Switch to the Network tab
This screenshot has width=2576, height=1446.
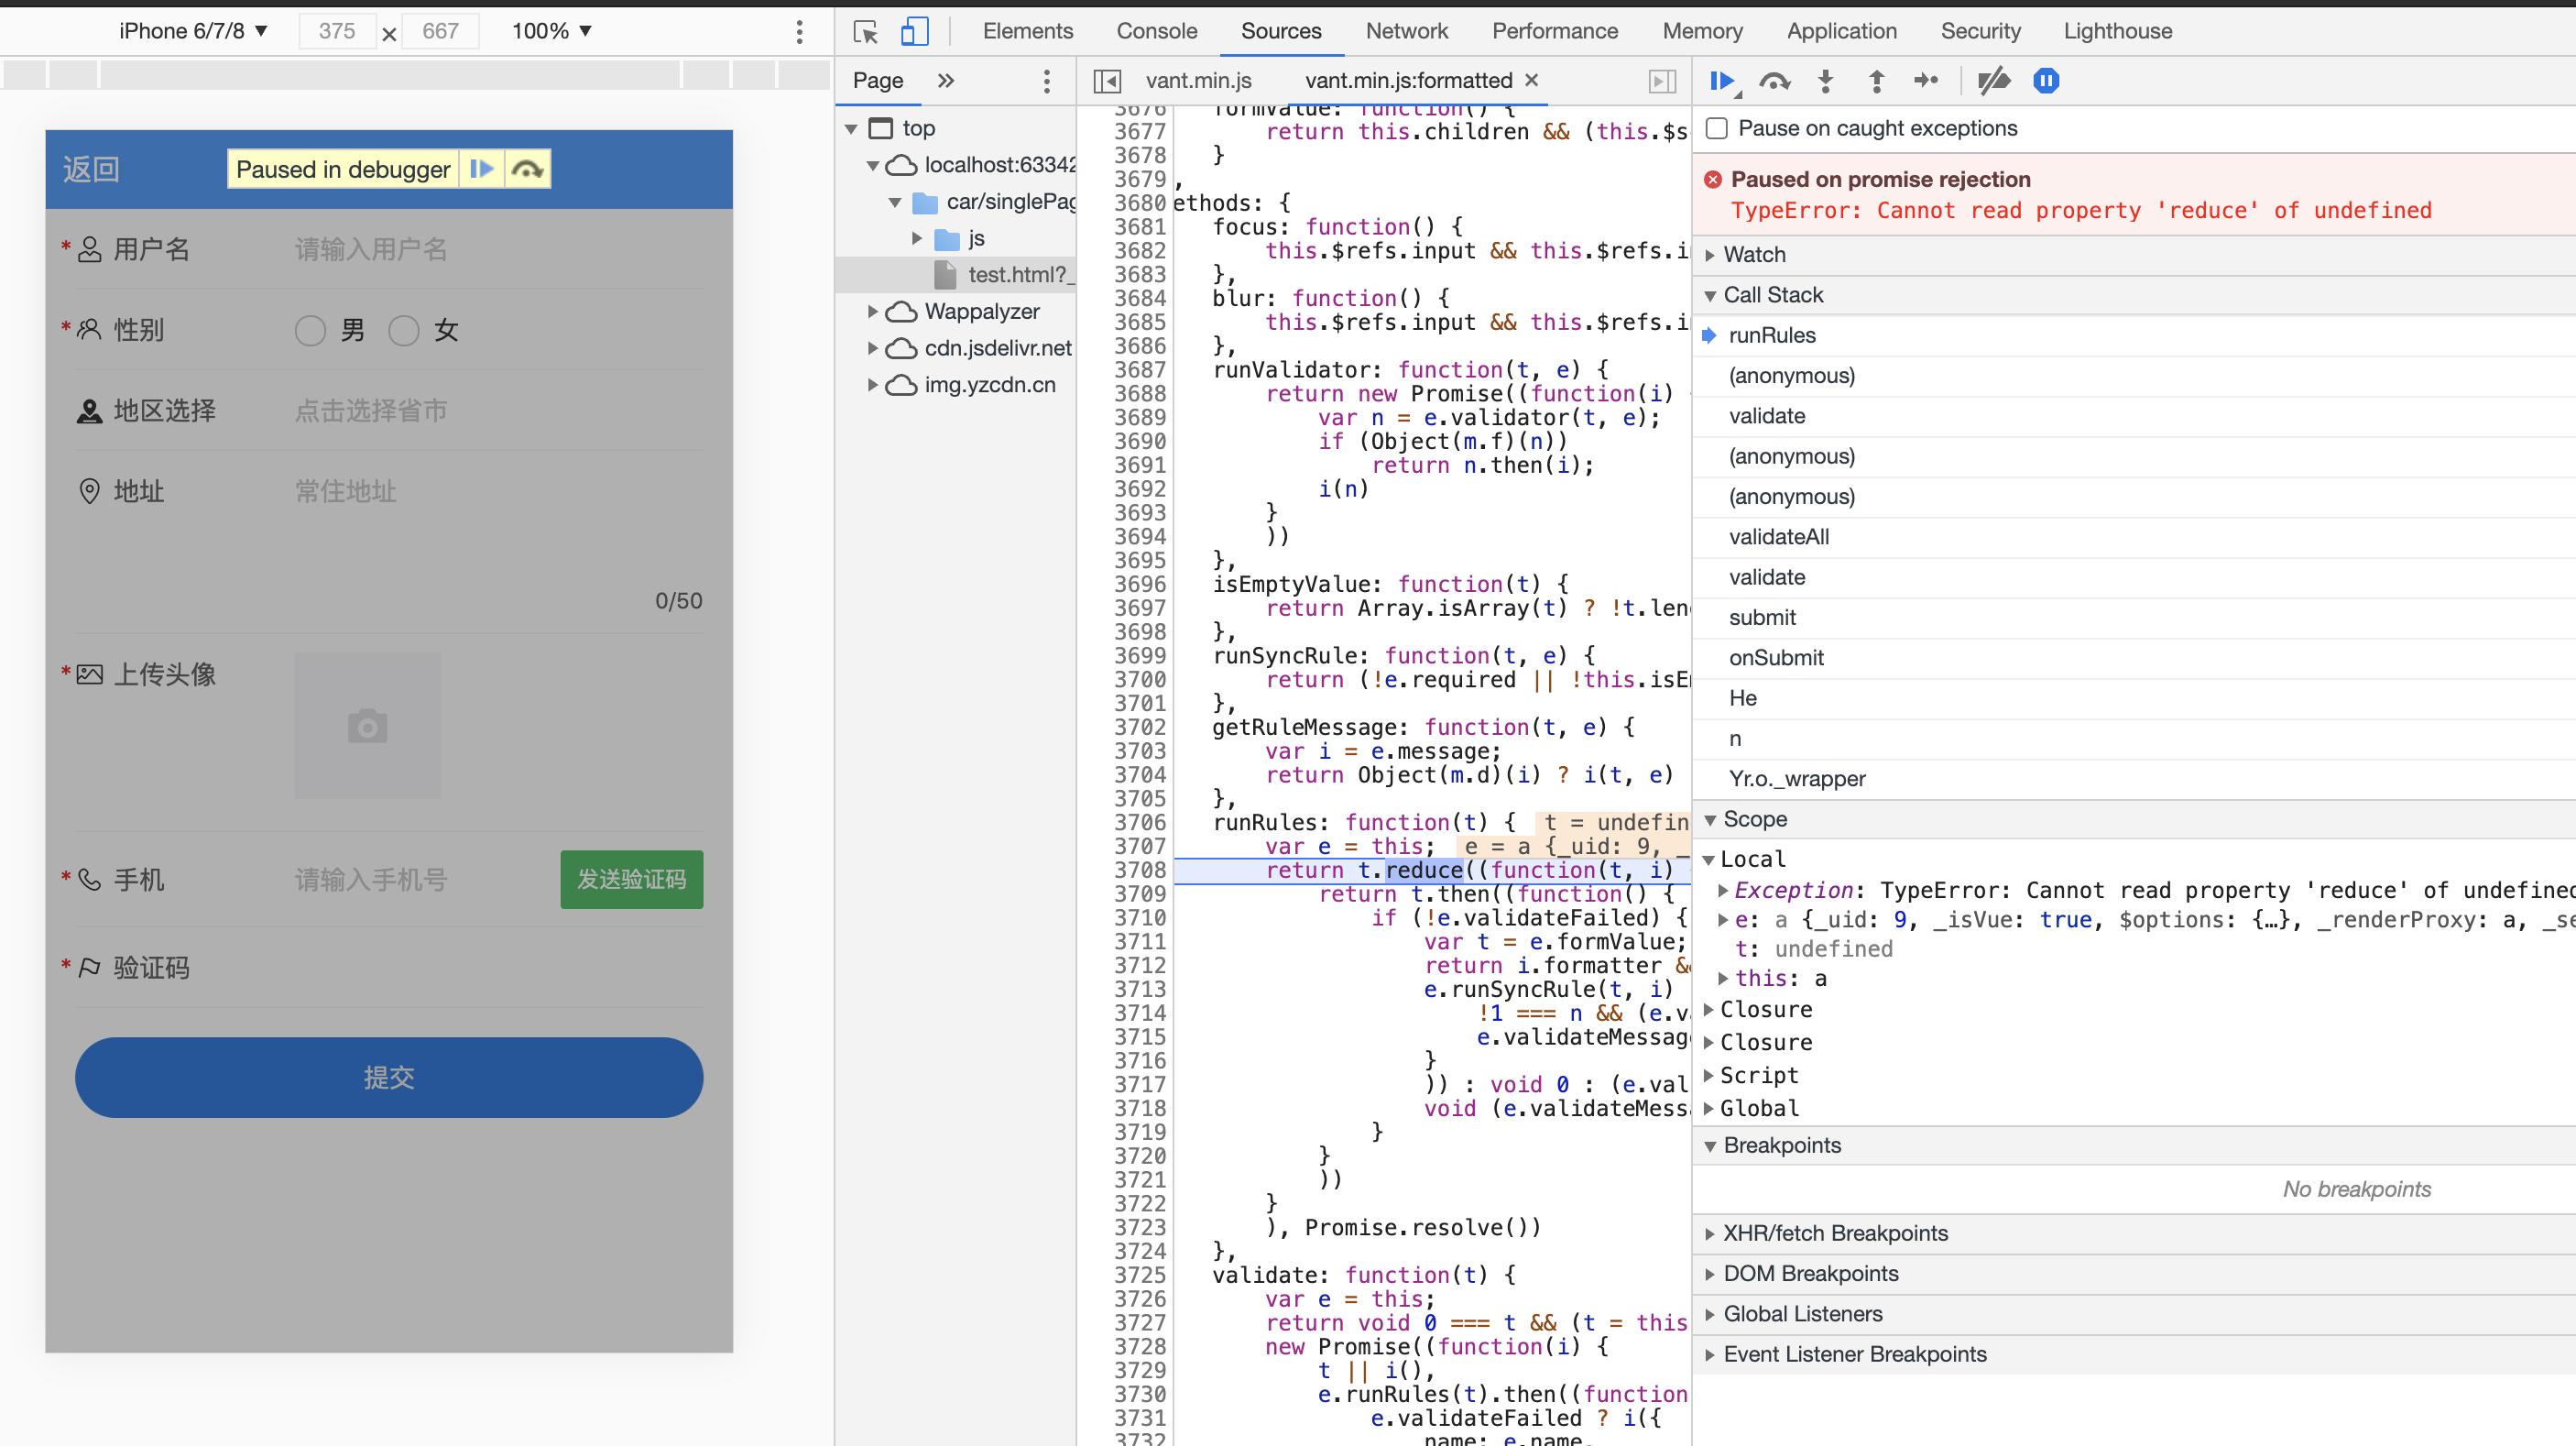click(x=1406, y=31)
